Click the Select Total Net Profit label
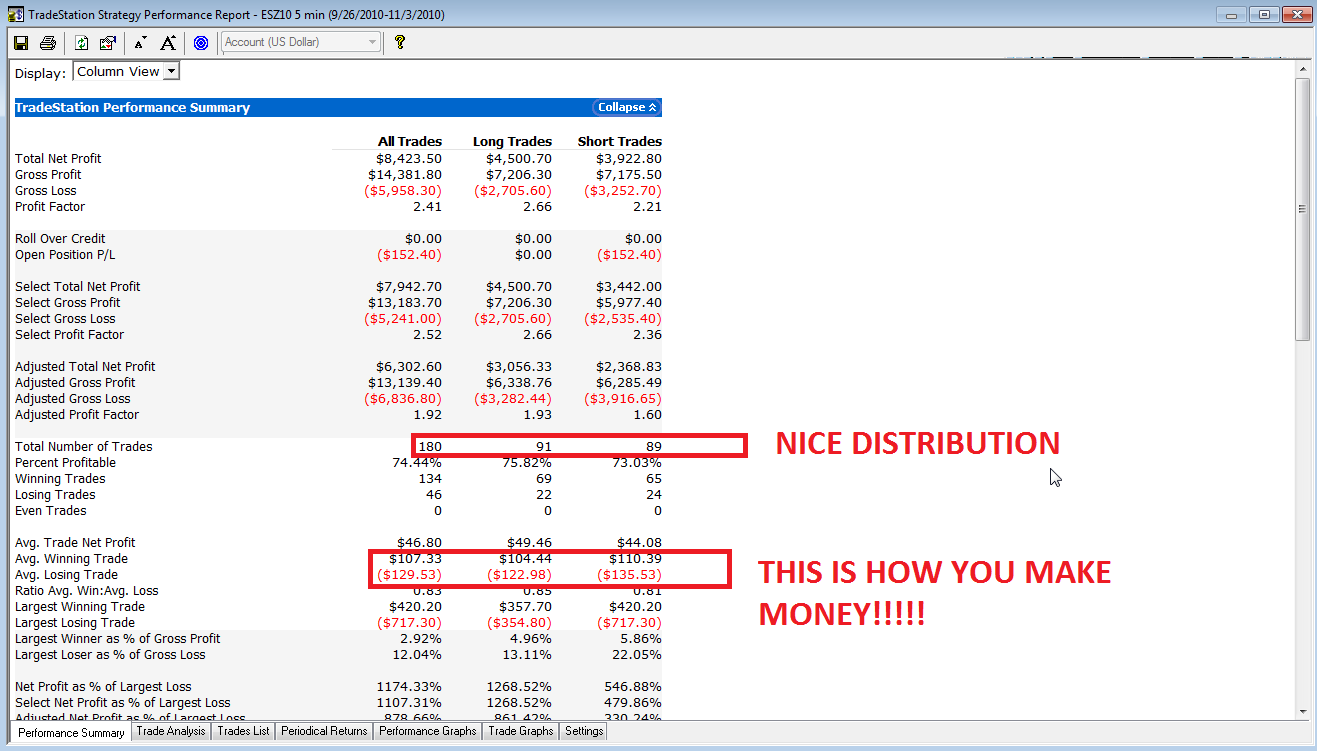The width and height of the screenshot is (1317, 751). point(77,286)
